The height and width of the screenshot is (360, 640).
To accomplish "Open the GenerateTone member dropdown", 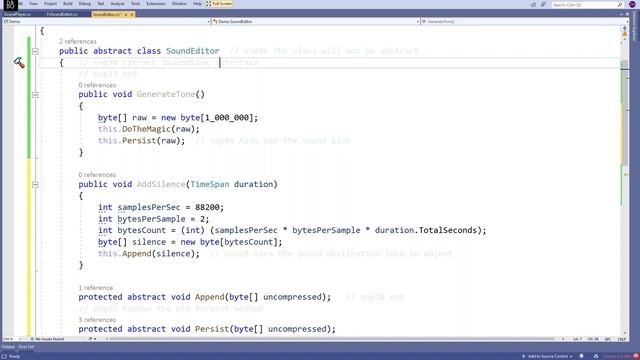I will (524, 22).
